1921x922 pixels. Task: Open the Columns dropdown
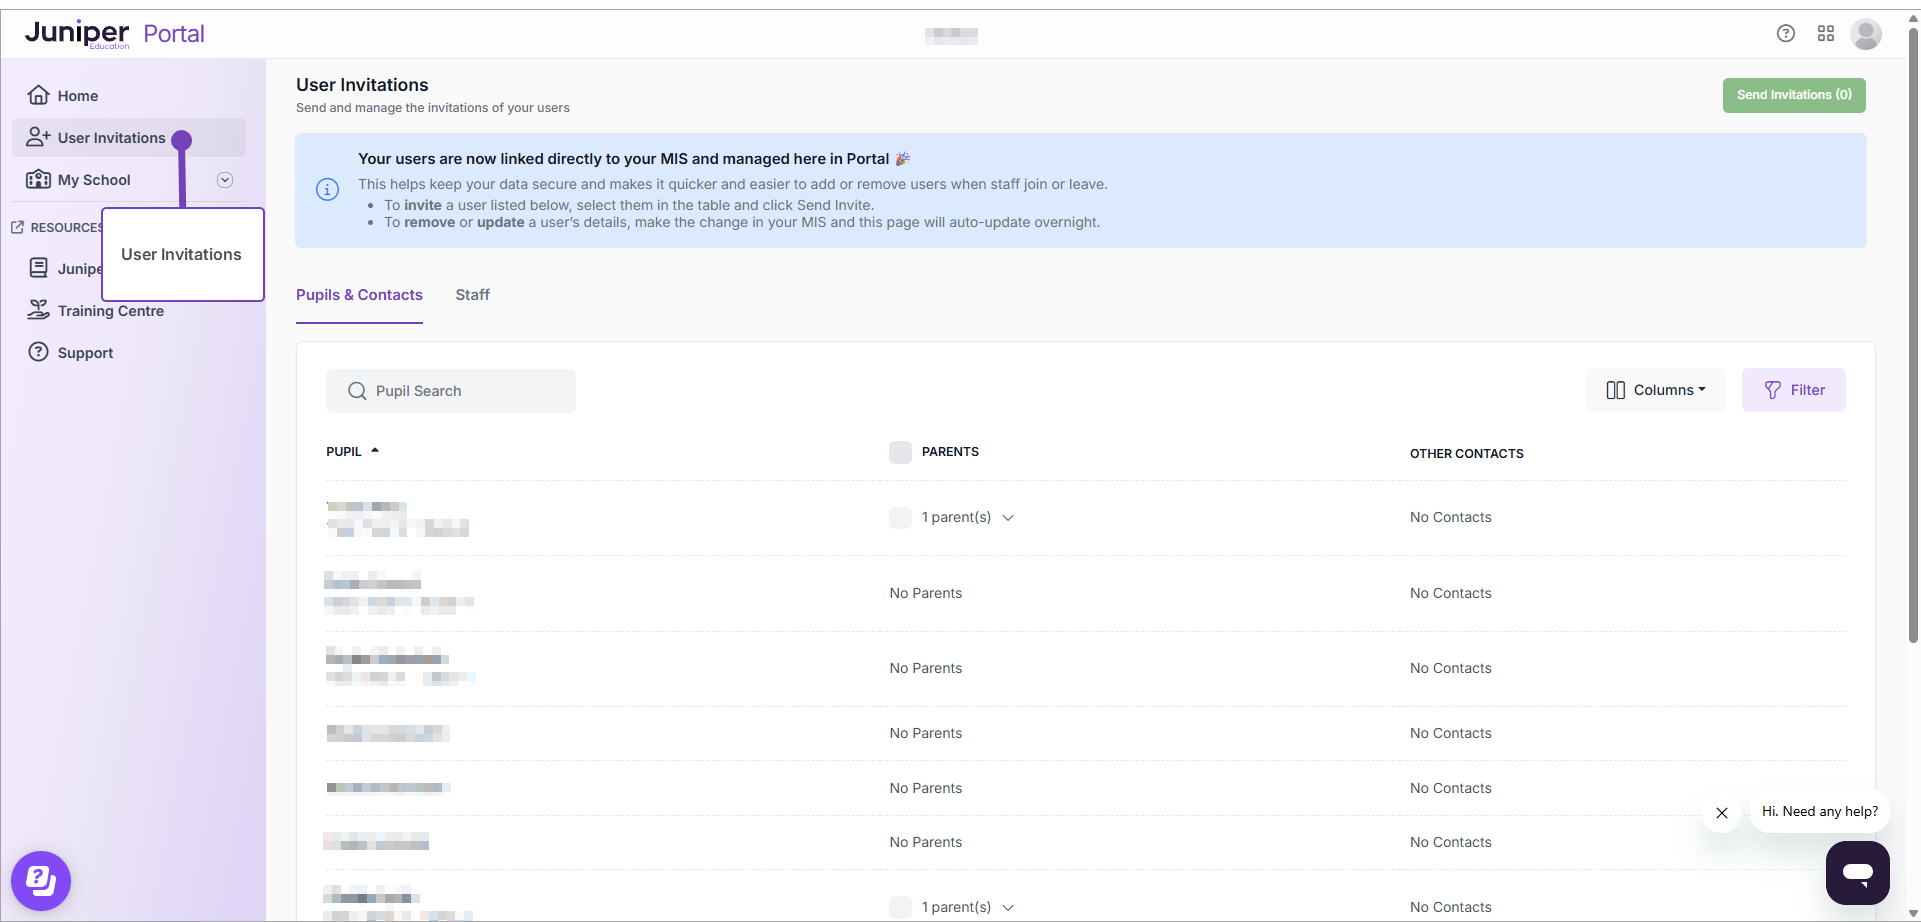(x=1655, y=390)
